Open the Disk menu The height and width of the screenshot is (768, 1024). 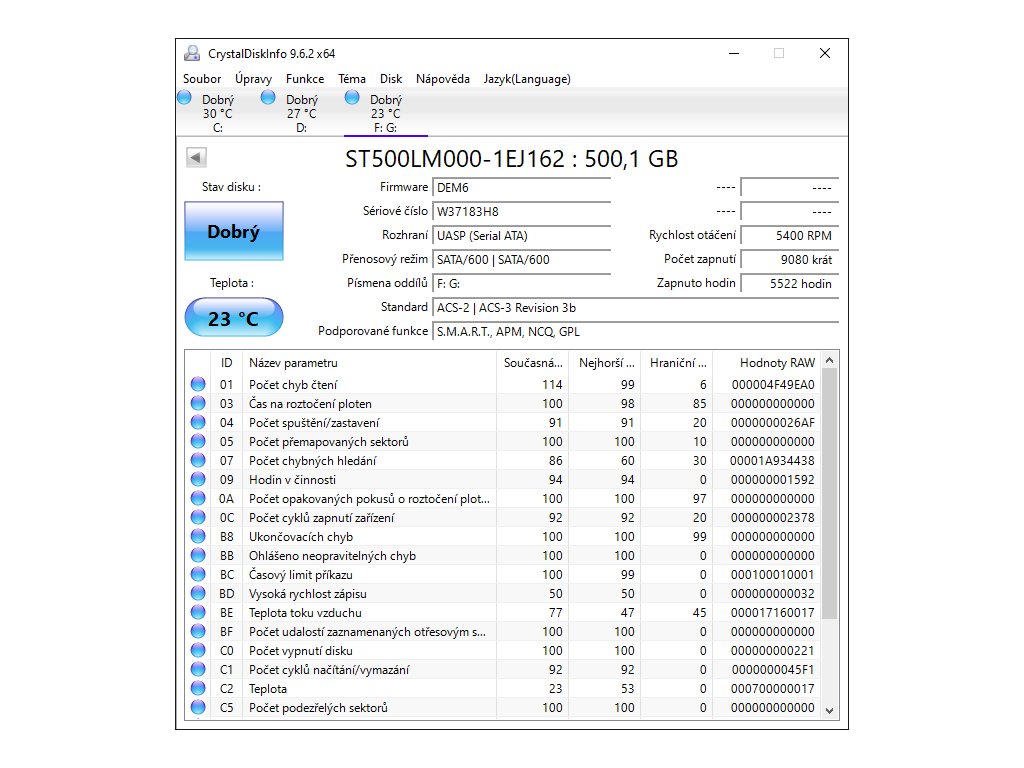391,79
